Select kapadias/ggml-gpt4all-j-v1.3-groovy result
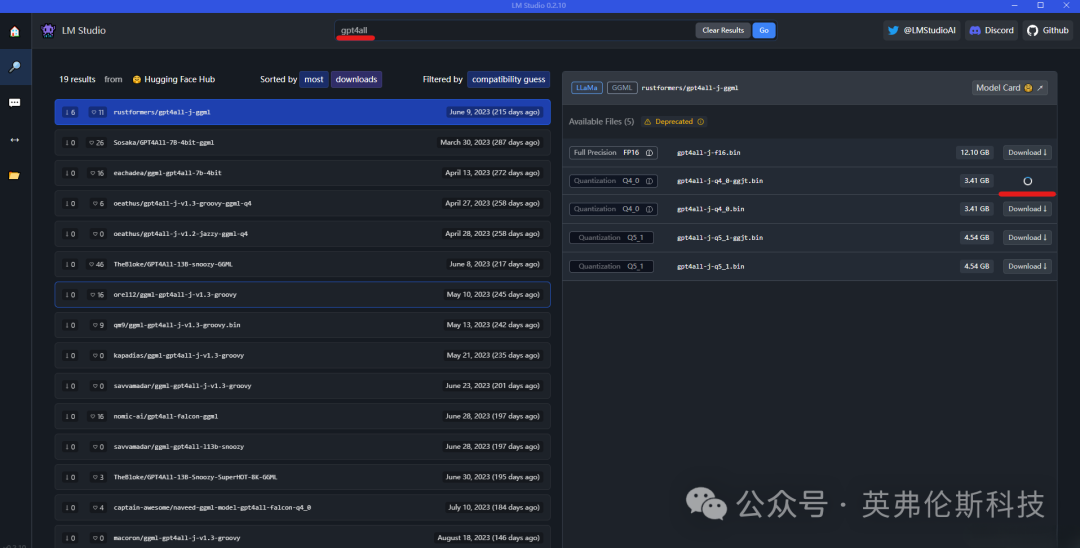1080x548 pixels. pos(302,355)
